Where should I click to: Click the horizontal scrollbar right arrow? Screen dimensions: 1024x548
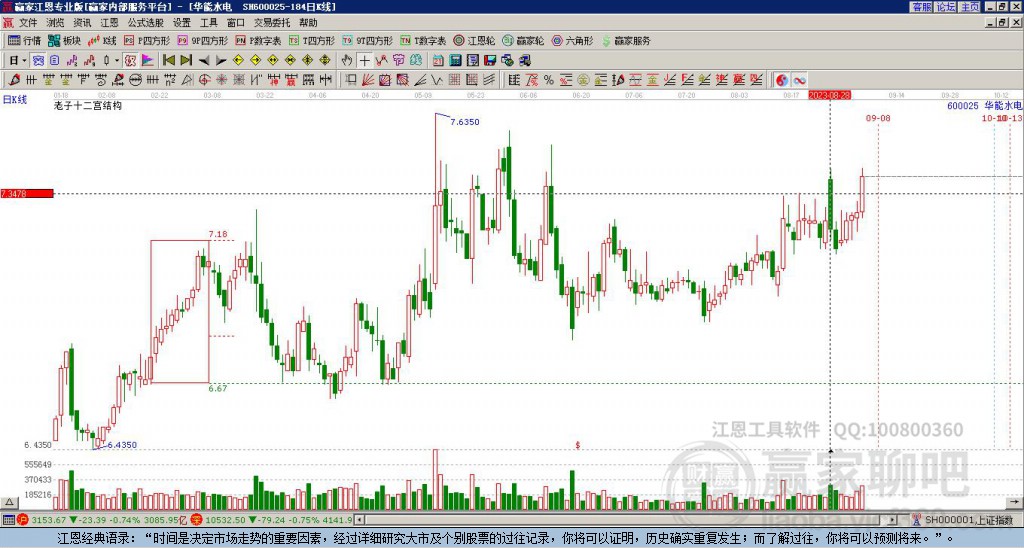893,521
